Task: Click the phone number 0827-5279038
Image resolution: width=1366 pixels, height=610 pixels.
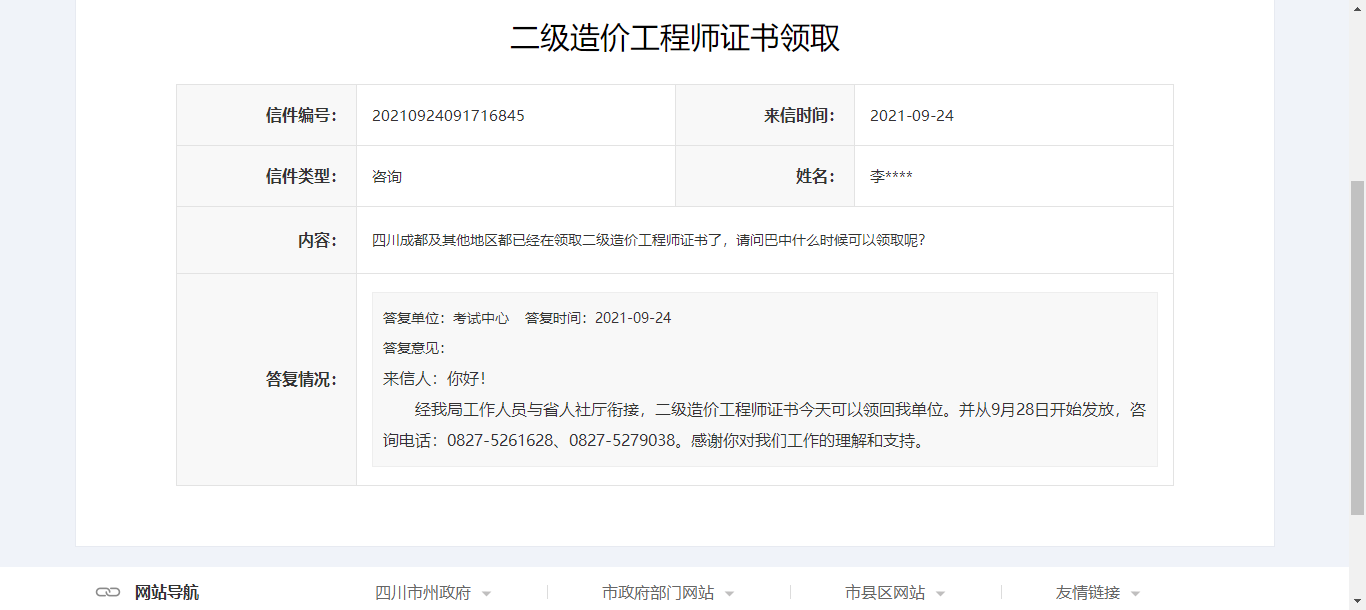Action: pyautogui.click(x=622, y=441)
